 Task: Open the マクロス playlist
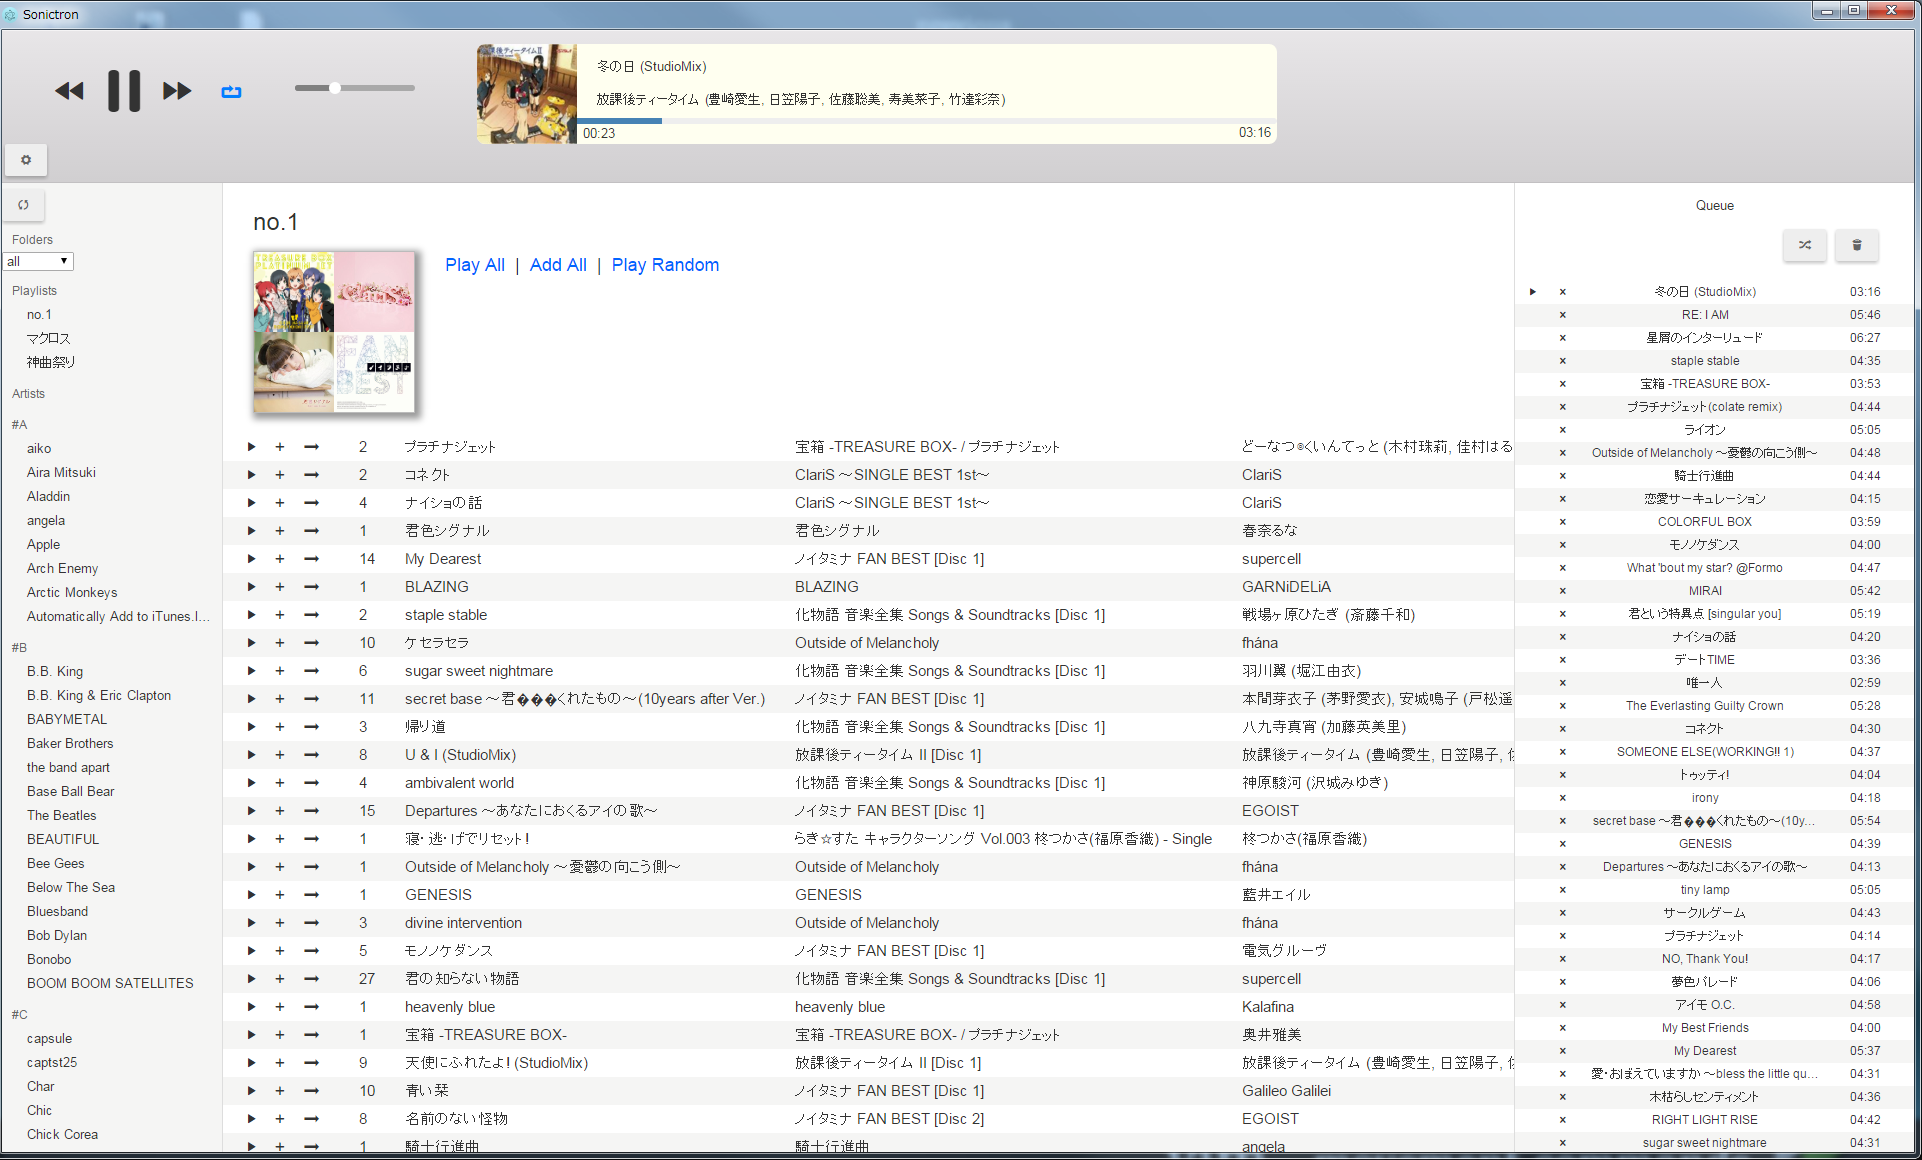point(49,338)
